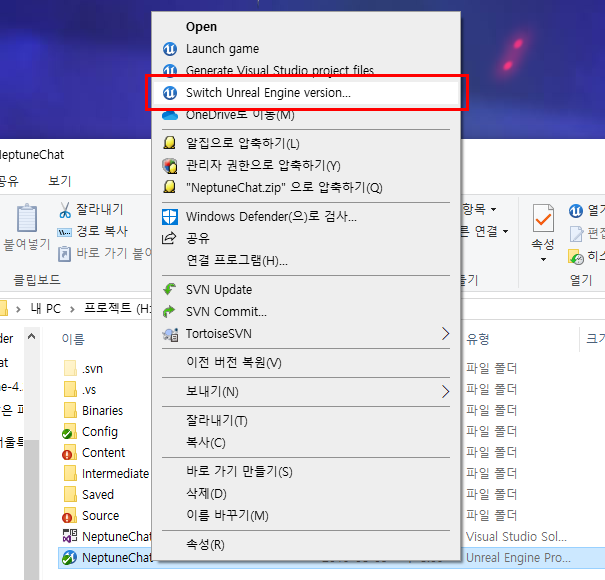Sort by the 유형 column header

pos(478,339)
